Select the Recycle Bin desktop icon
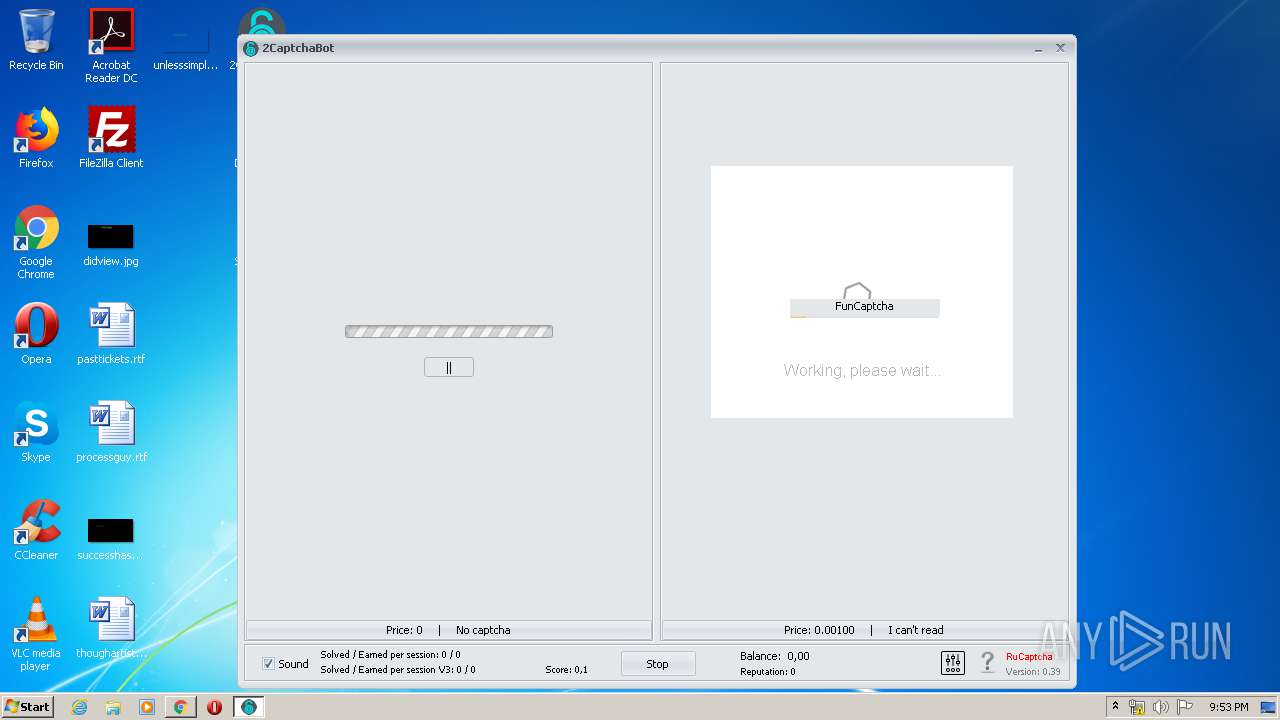The height and width of the screenshot is (720, 1280). click(36, 40)
